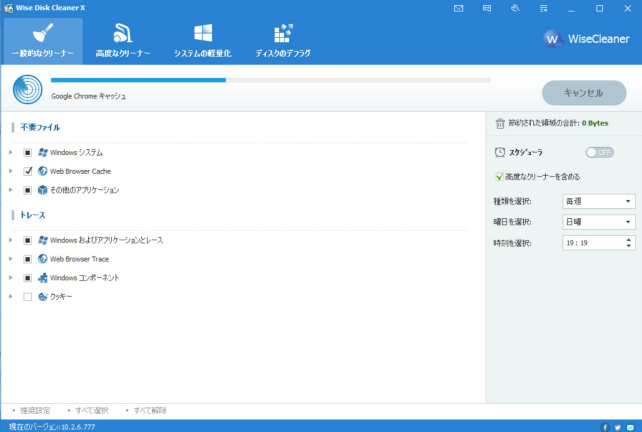
Task: Expand the Web Browser Cache tree row
Action: [x=11, y=171]
